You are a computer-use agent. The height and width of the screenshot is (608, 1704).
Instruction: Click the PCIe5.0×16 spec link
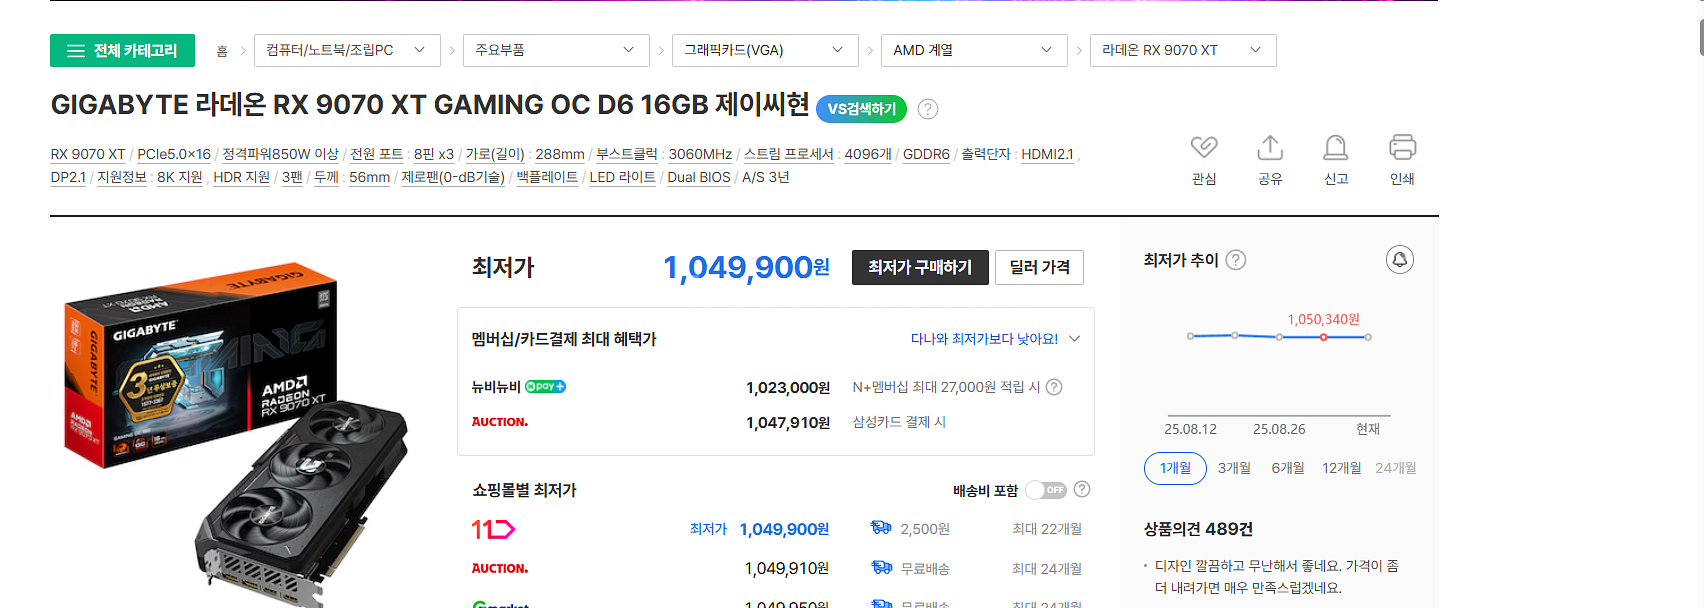pyautogui.click(x=174, y=154)
